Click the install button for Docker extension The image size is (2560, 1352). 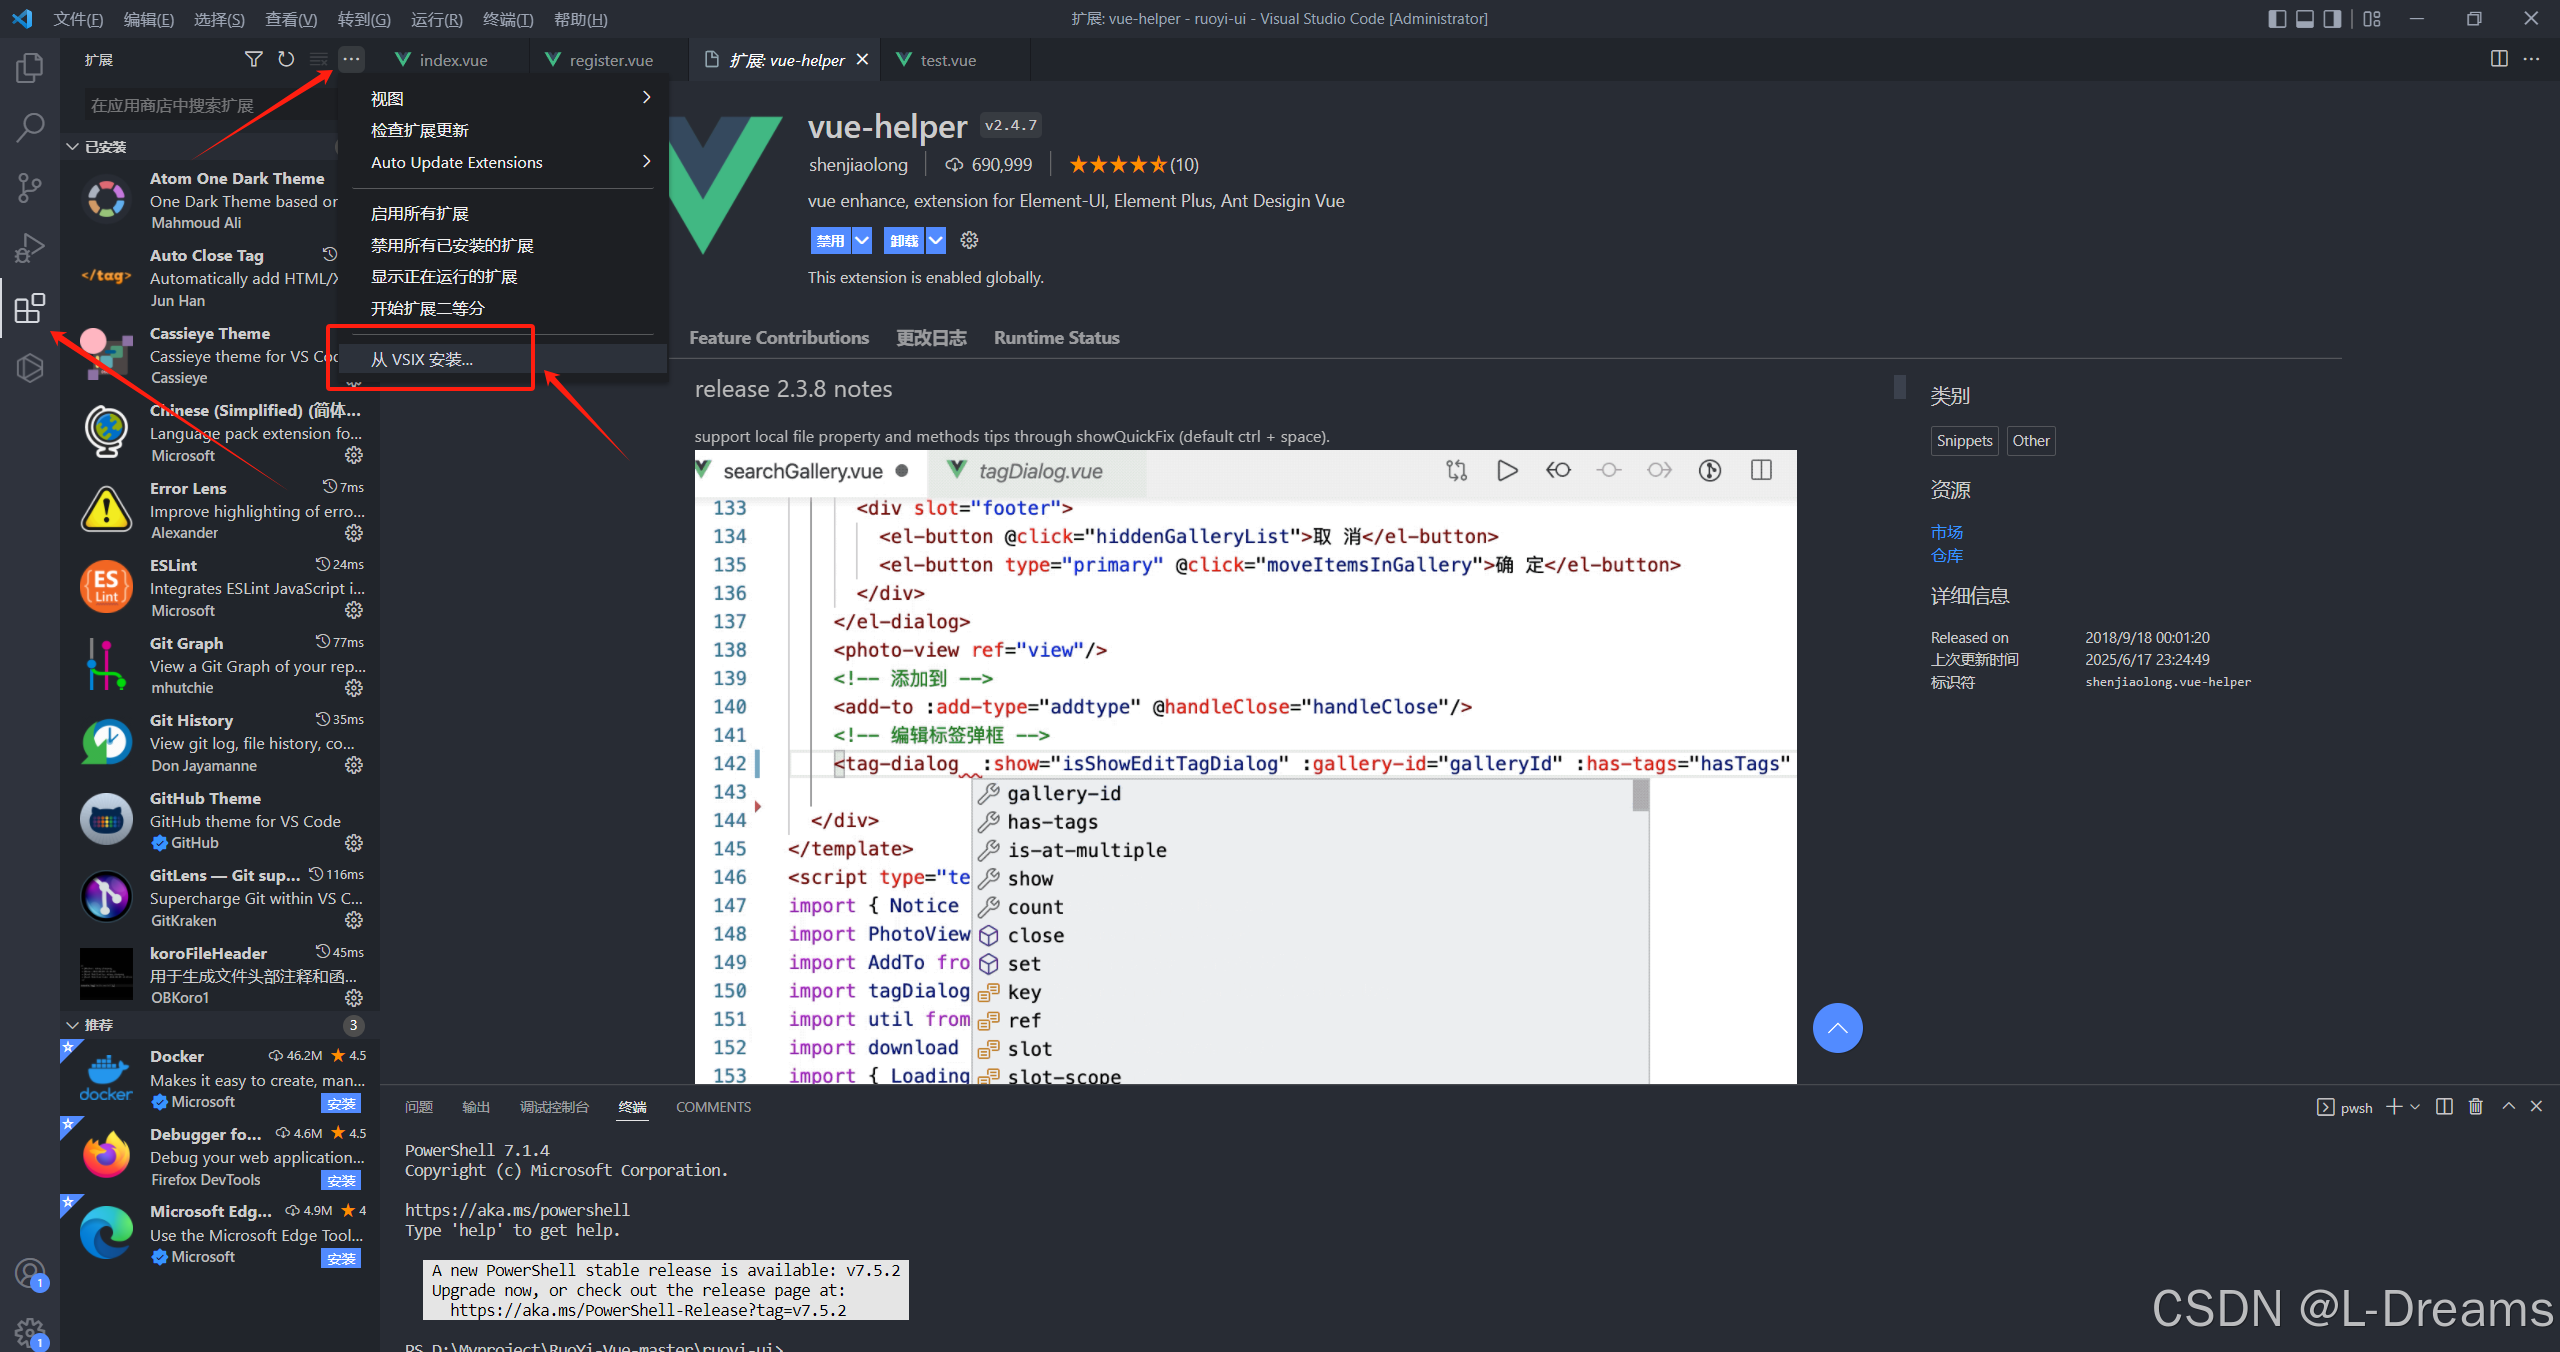tap(341, 1104)
